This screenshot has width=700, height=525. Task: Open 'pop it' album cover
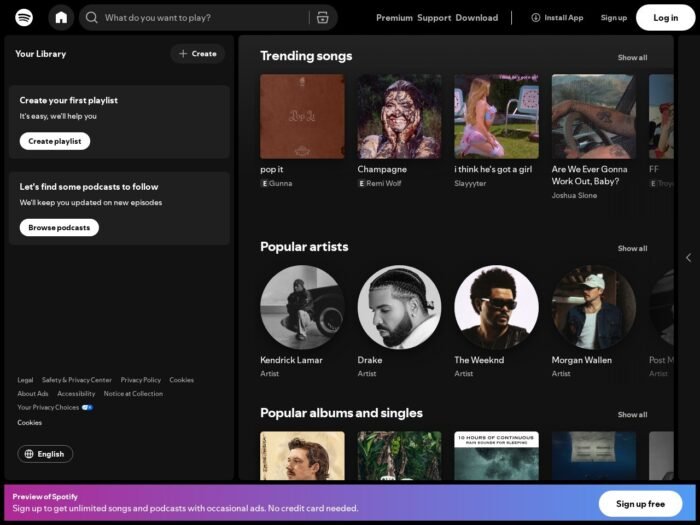pyautogui.click(x=302, y=116)
